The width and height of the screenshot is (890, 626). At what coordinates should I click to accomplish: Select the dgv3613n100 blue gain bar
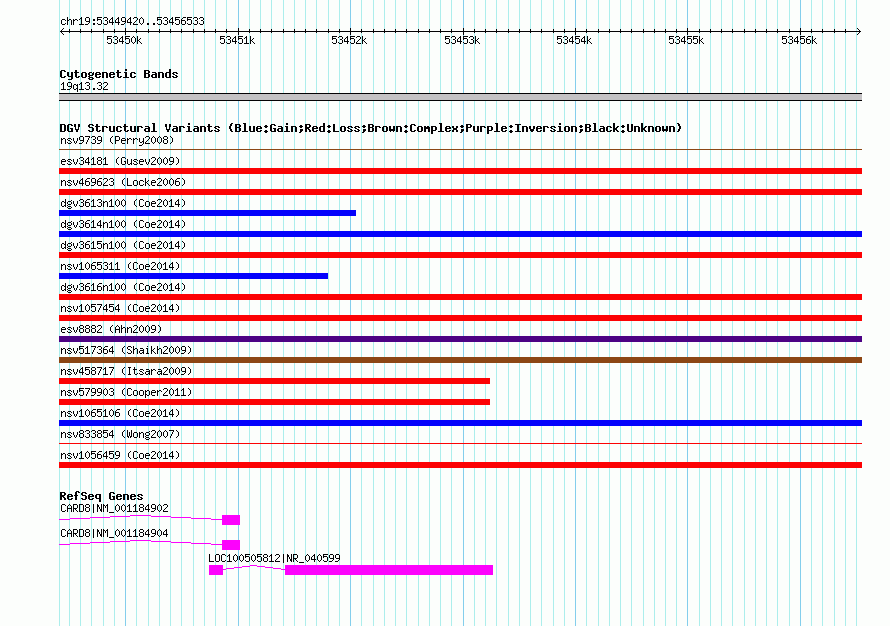coord(207,213)
